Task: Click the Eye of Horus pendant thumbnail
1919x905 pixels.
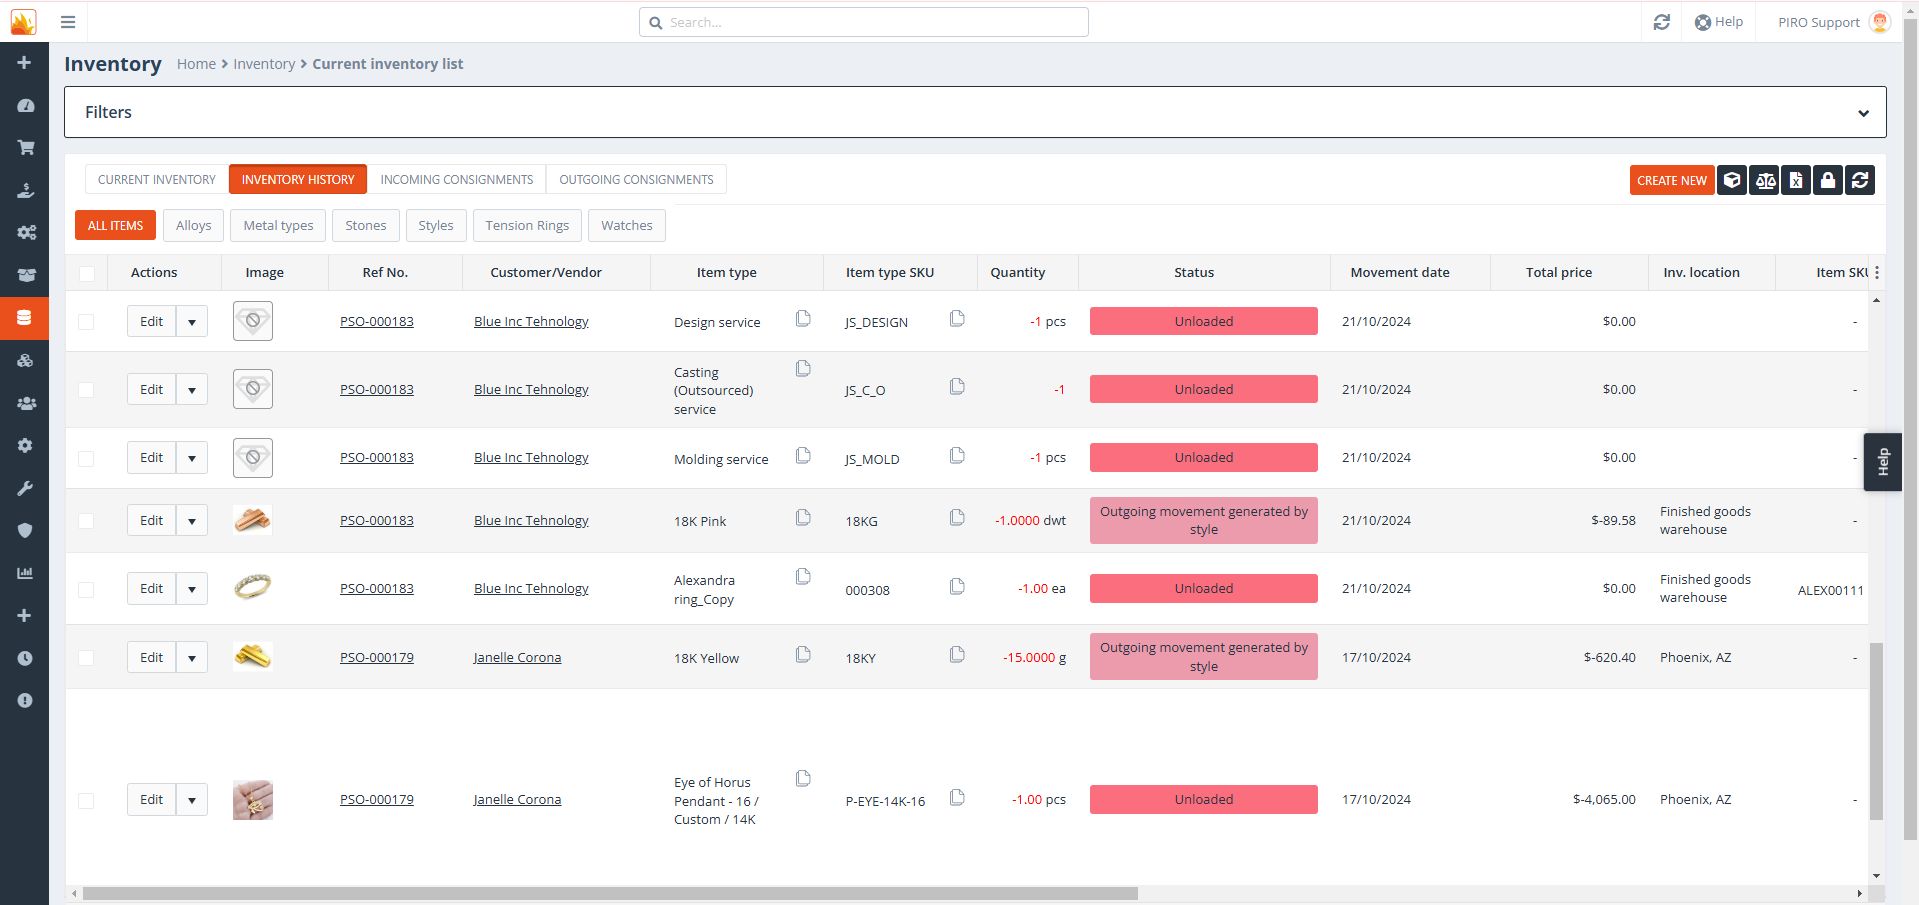Action: coord(253,800)
